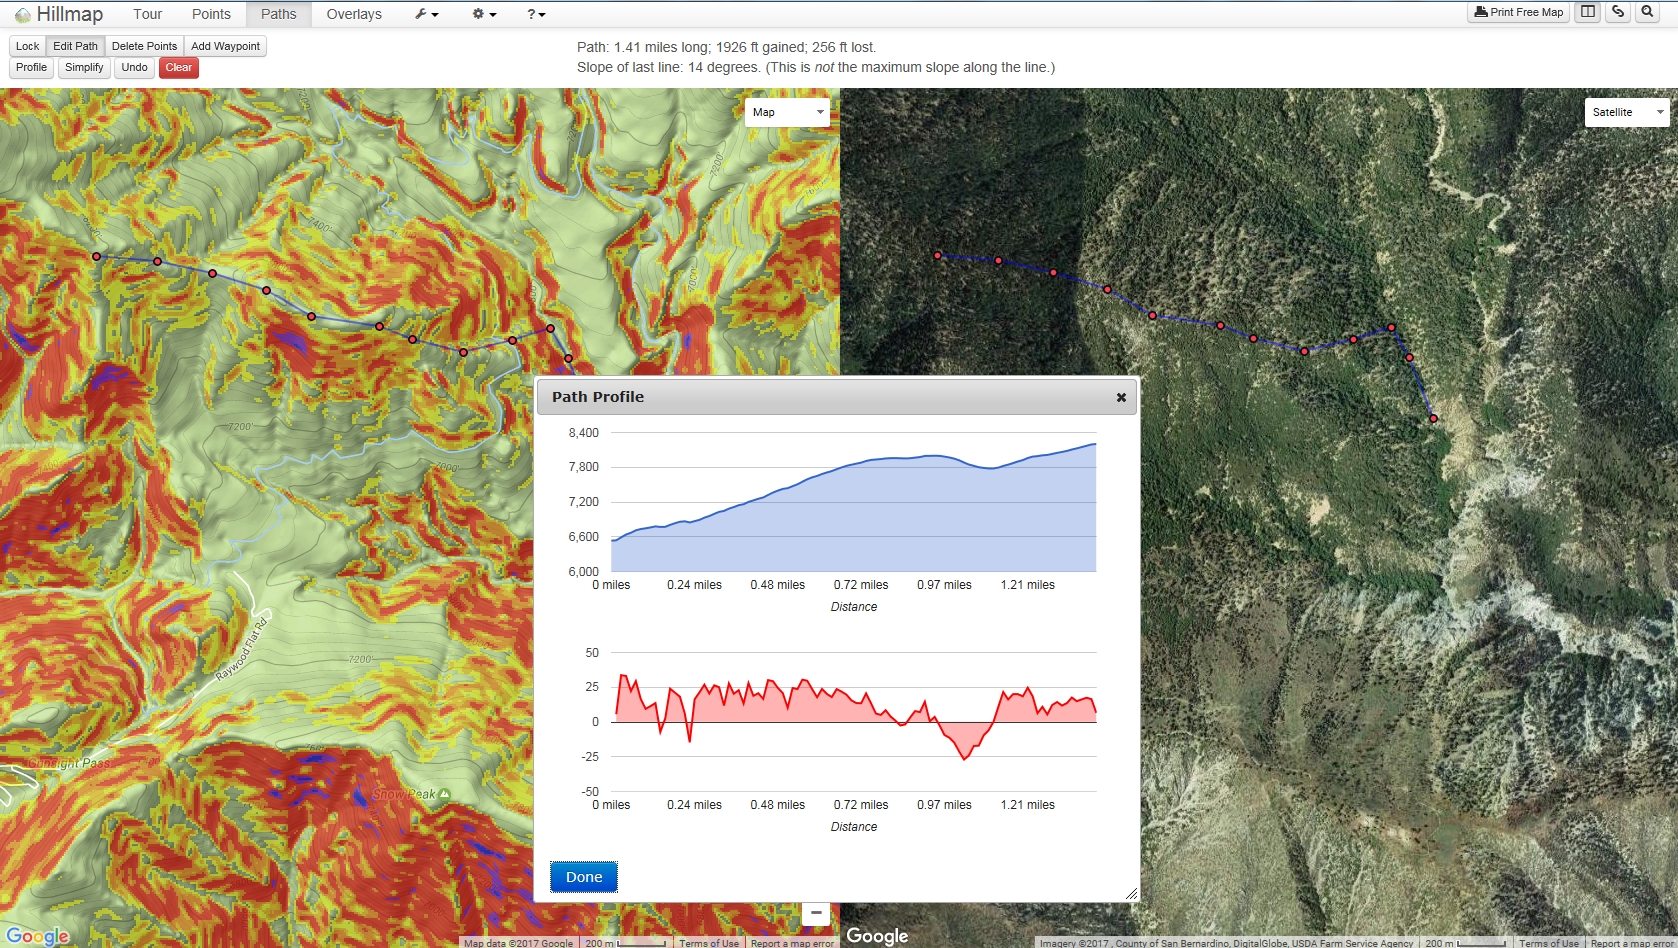Open the Satellite view dropdown on the right map
This screenshot has height=948, width=1678.
point(1626,112)
